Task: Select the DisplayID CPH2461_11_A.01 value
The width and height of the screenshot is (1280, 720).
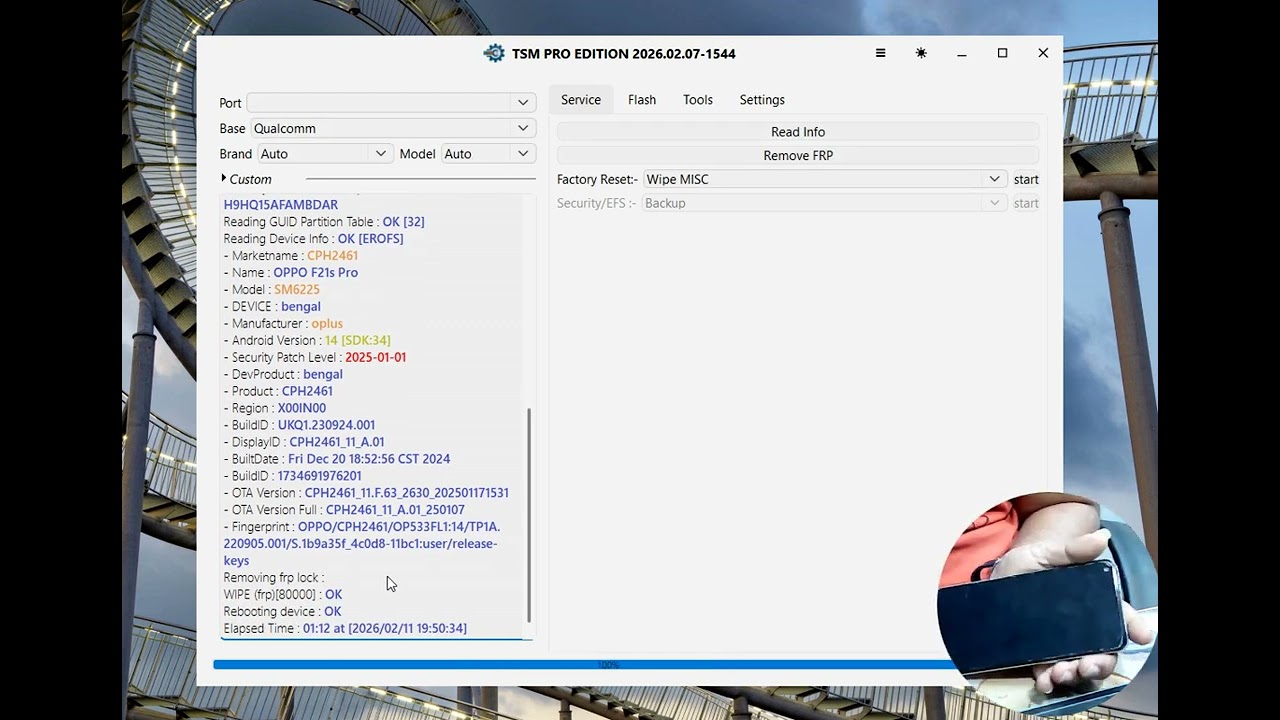Action: pyautogui.click(x=337, y=442)
